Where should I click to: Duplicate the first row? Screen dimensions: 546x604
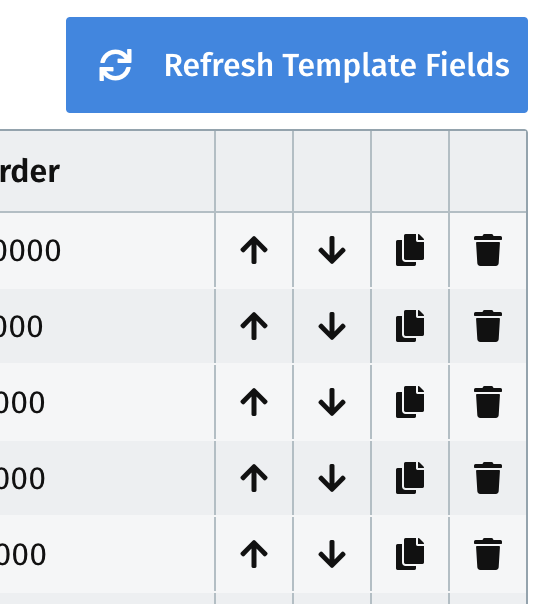pos(410,250)
